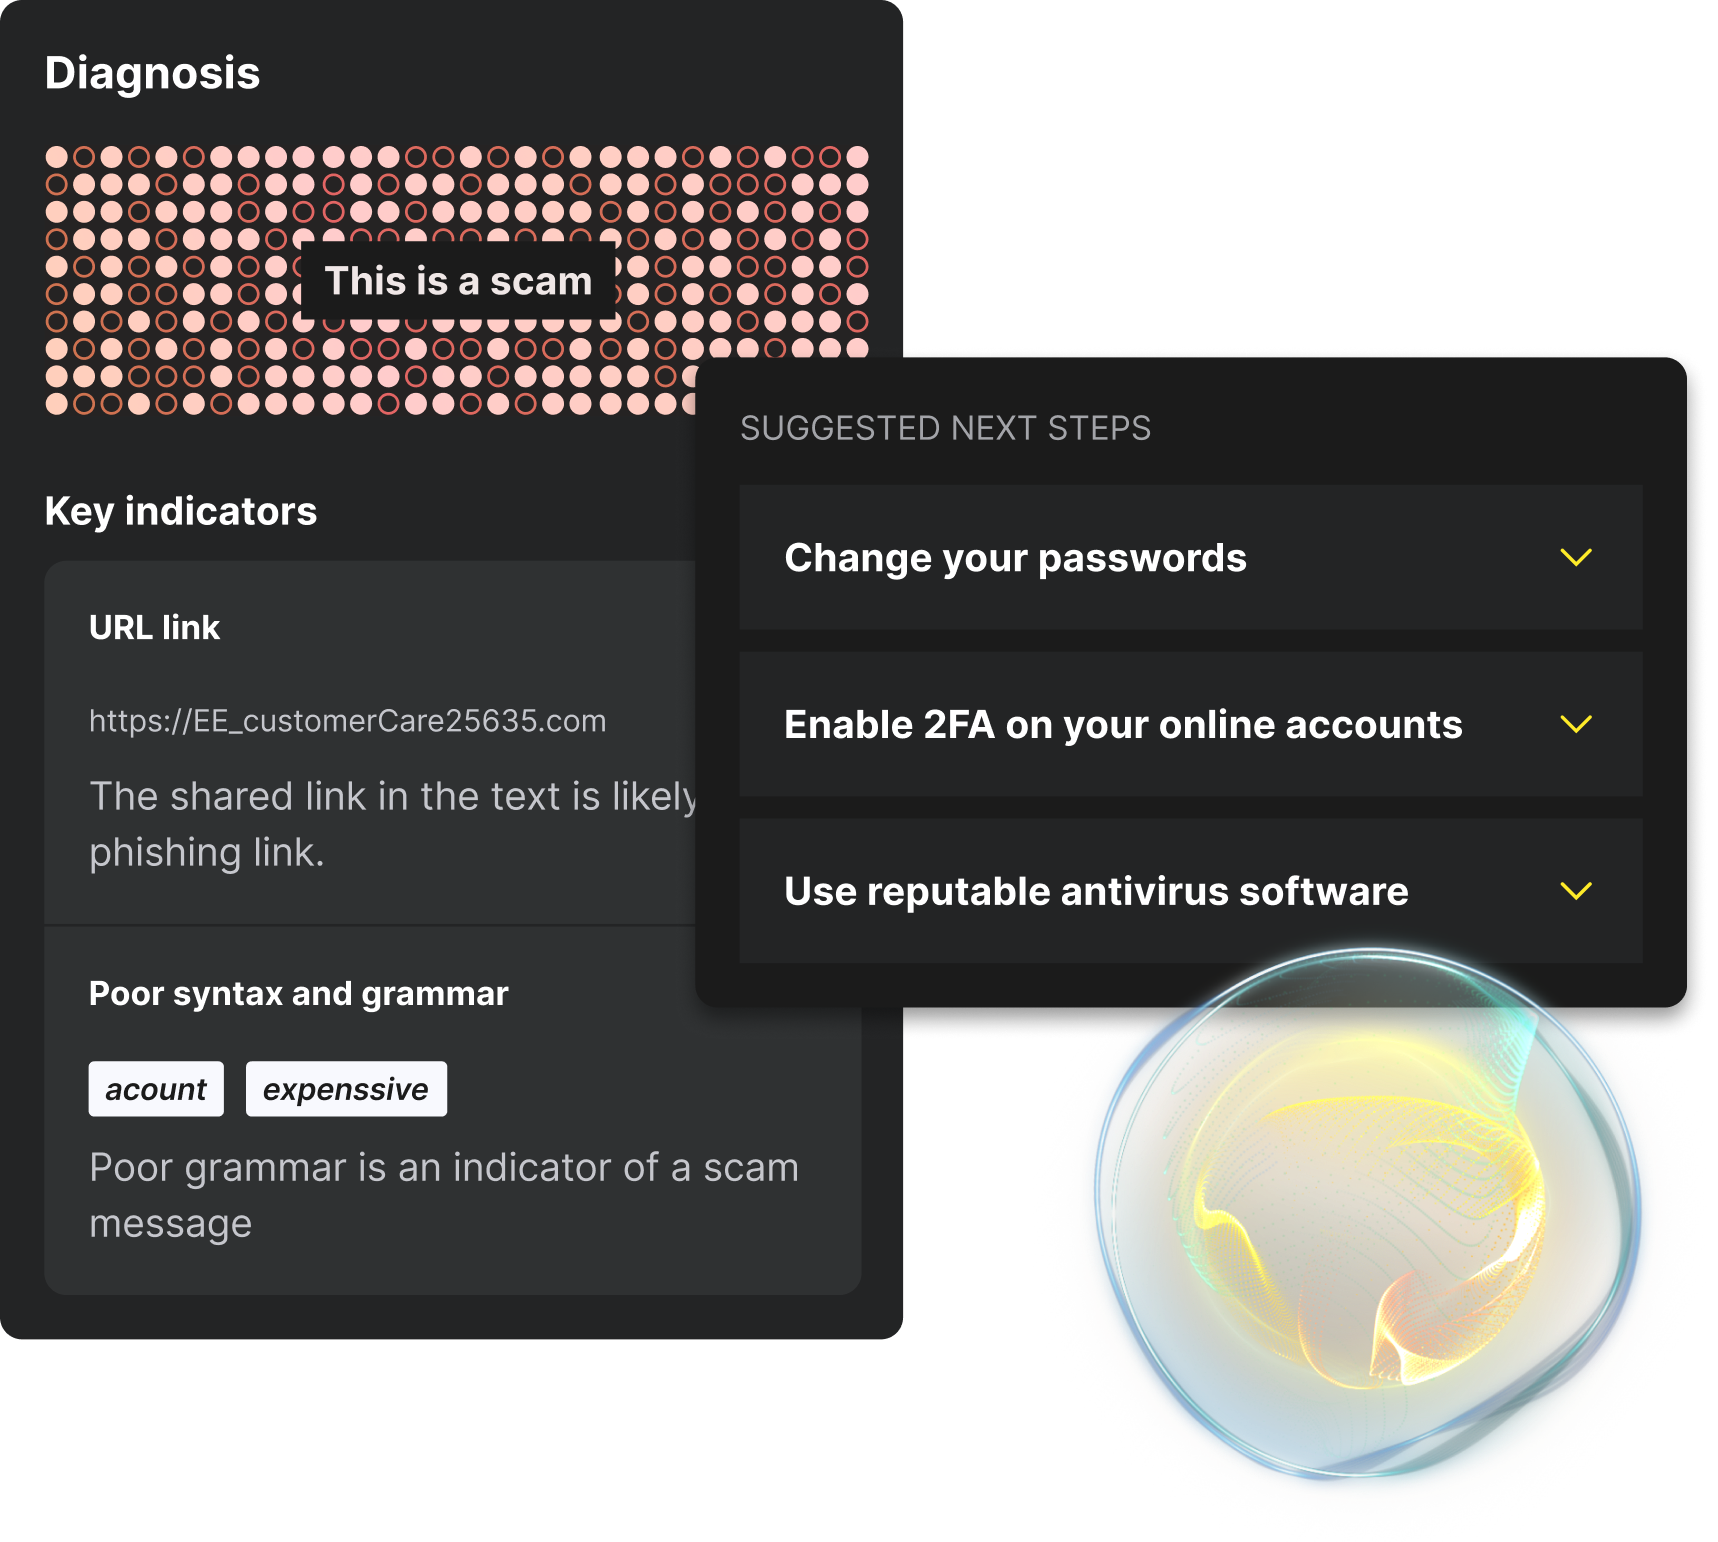Select the acount misspelling tag
Viewport: 1718px width, 1542px height.
click(155, 1088)
